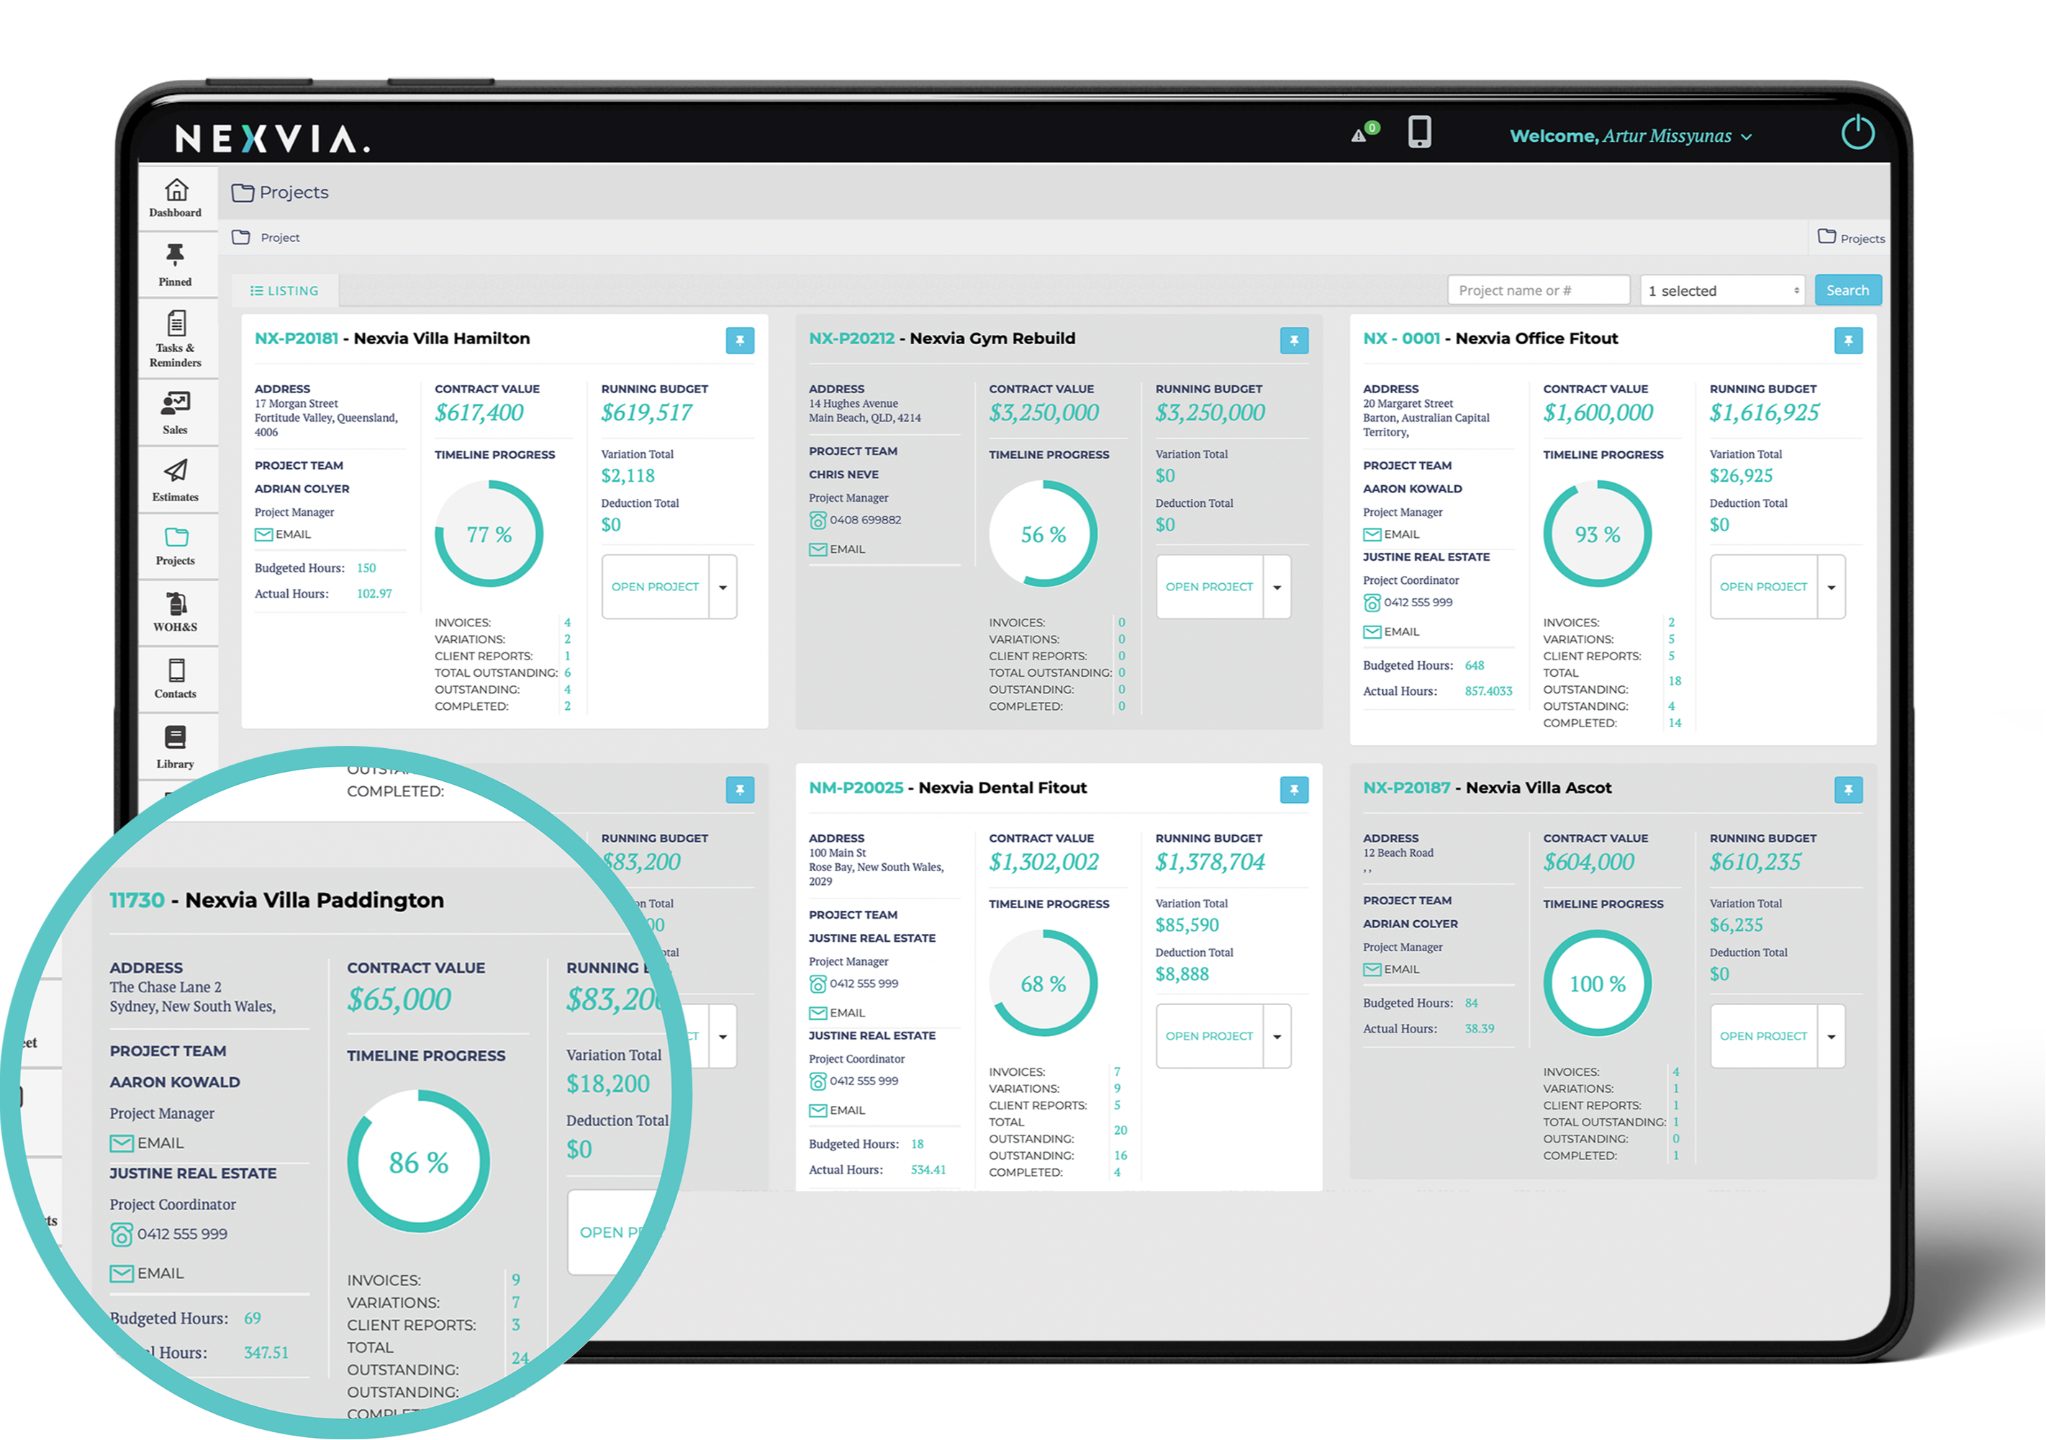Image resolution: width=2046 pixels, height=1440 pixels.
Task: Toggle pin on Nexvia Gym Rebuild card
Action: point(1294,341)
